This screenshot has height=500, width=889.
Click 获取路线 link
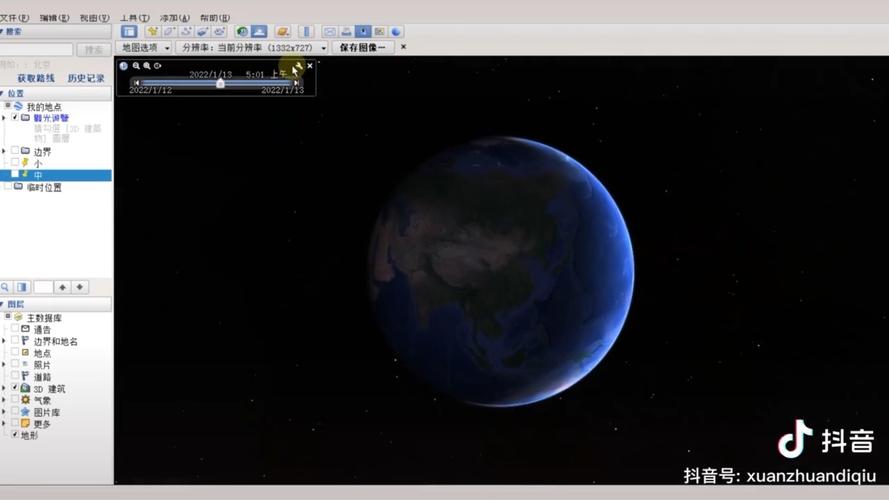click(x=36, y=78)
